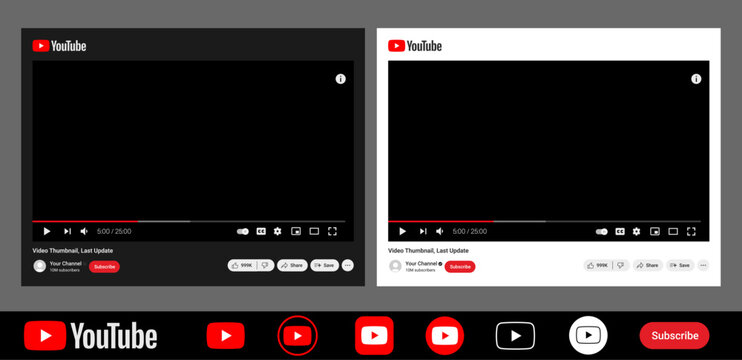Click the 5:00 / 25:00 time in dark player
This screenshot has width=742, height=360.
tap(114, 231)
